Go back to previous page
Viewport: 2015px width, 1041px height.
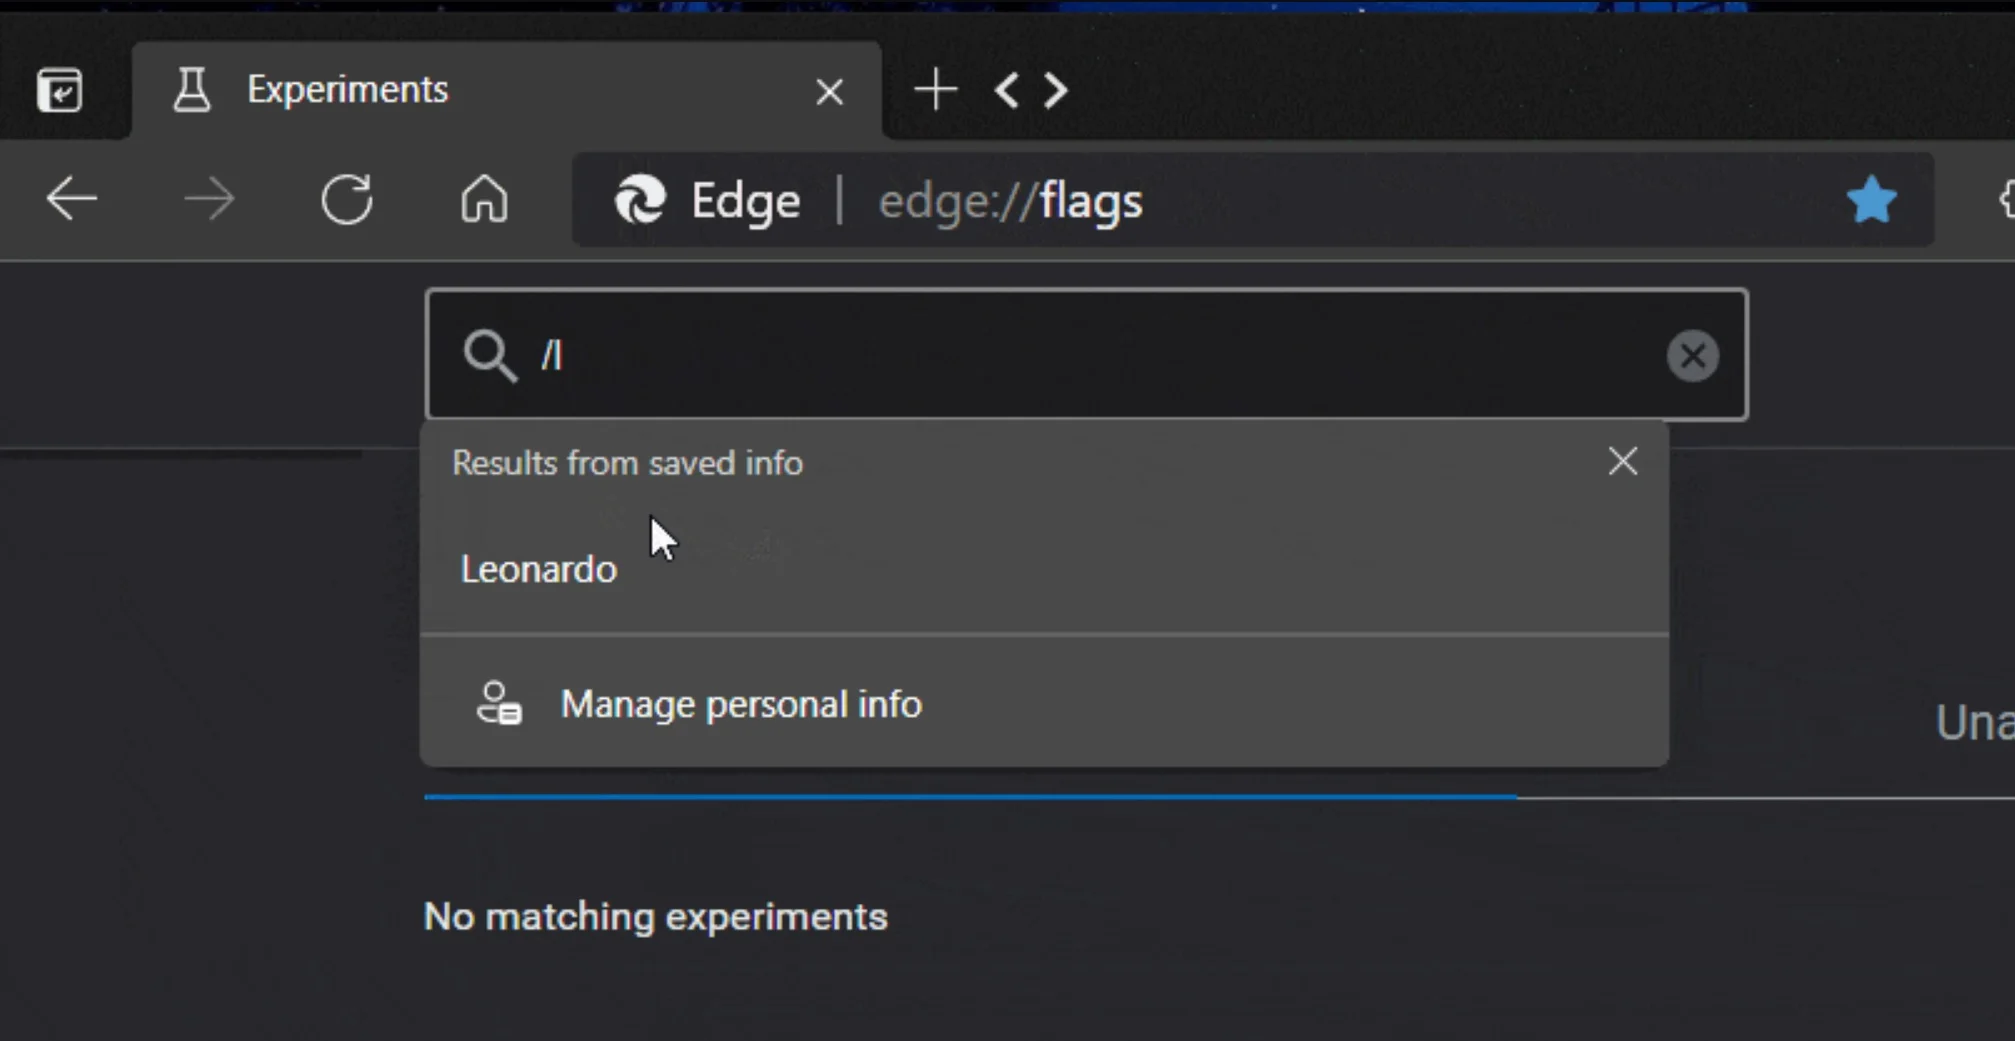coord(72,199)
